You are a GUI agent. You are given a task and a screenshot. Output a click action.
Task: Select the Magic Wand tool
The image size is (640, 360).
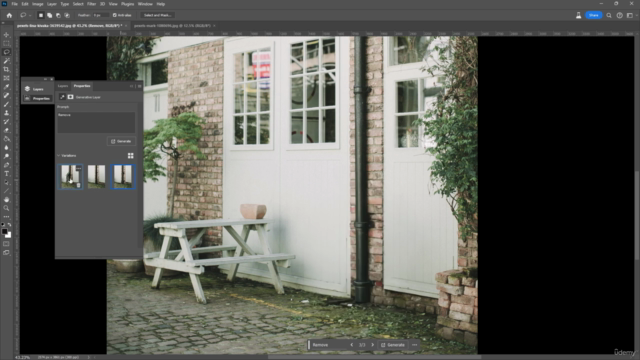[x=6, y=61]
